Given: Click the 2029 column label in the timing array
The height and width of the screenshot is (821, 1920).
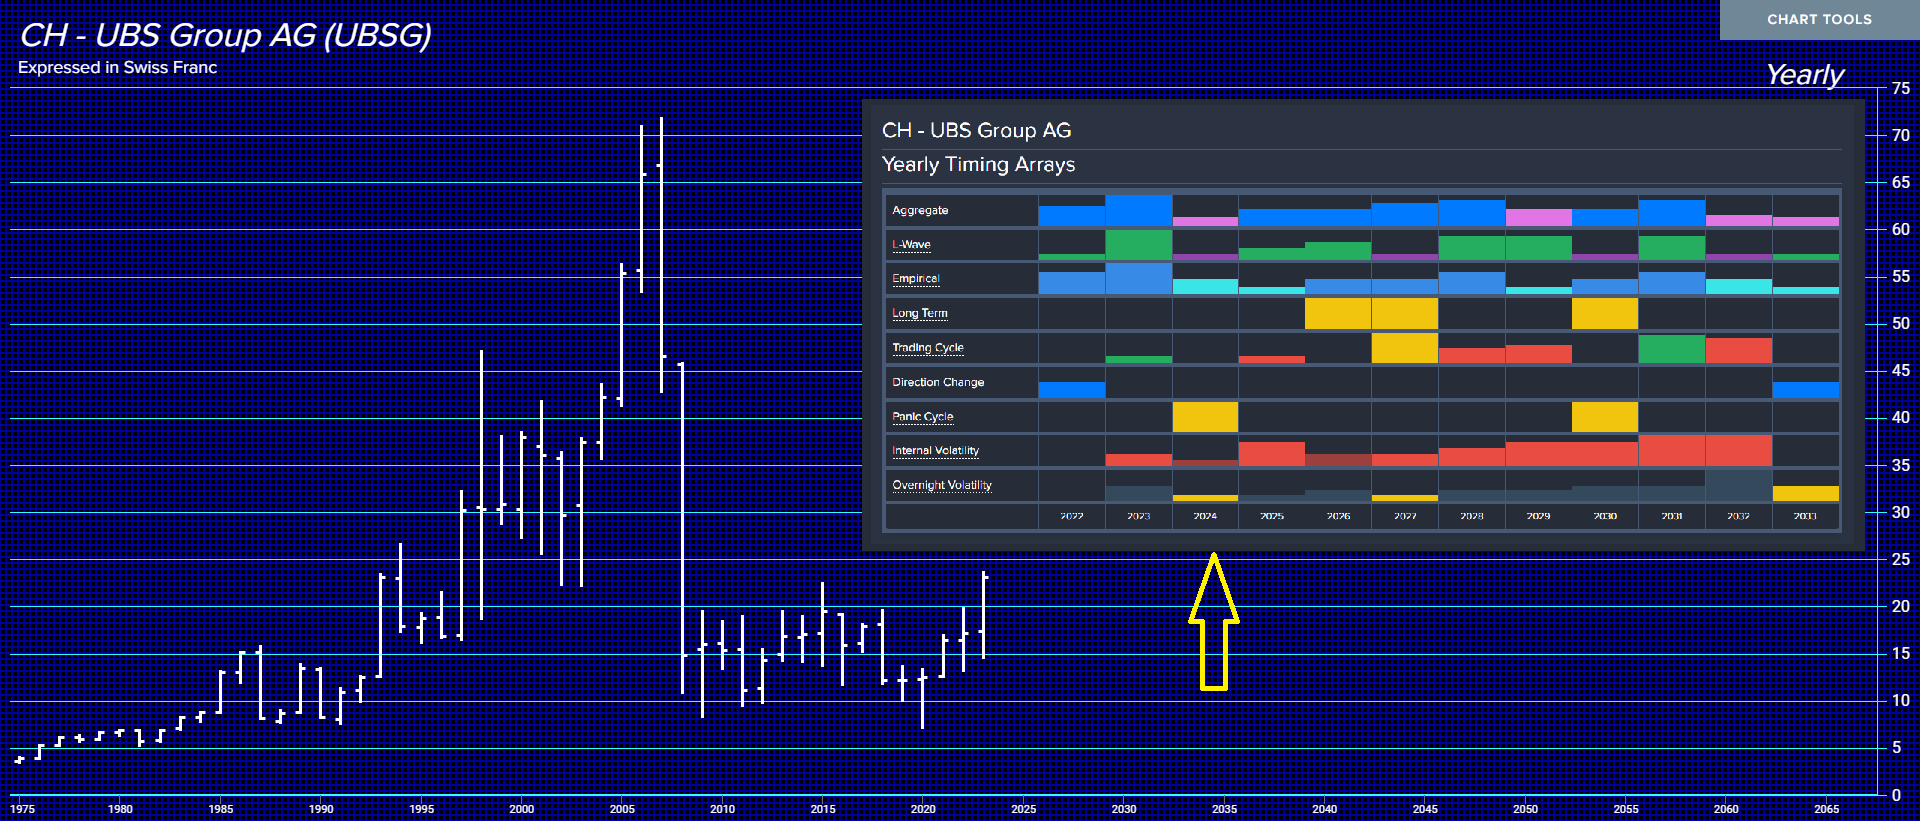Looking at the screenshot, I should pos(1538,516).
